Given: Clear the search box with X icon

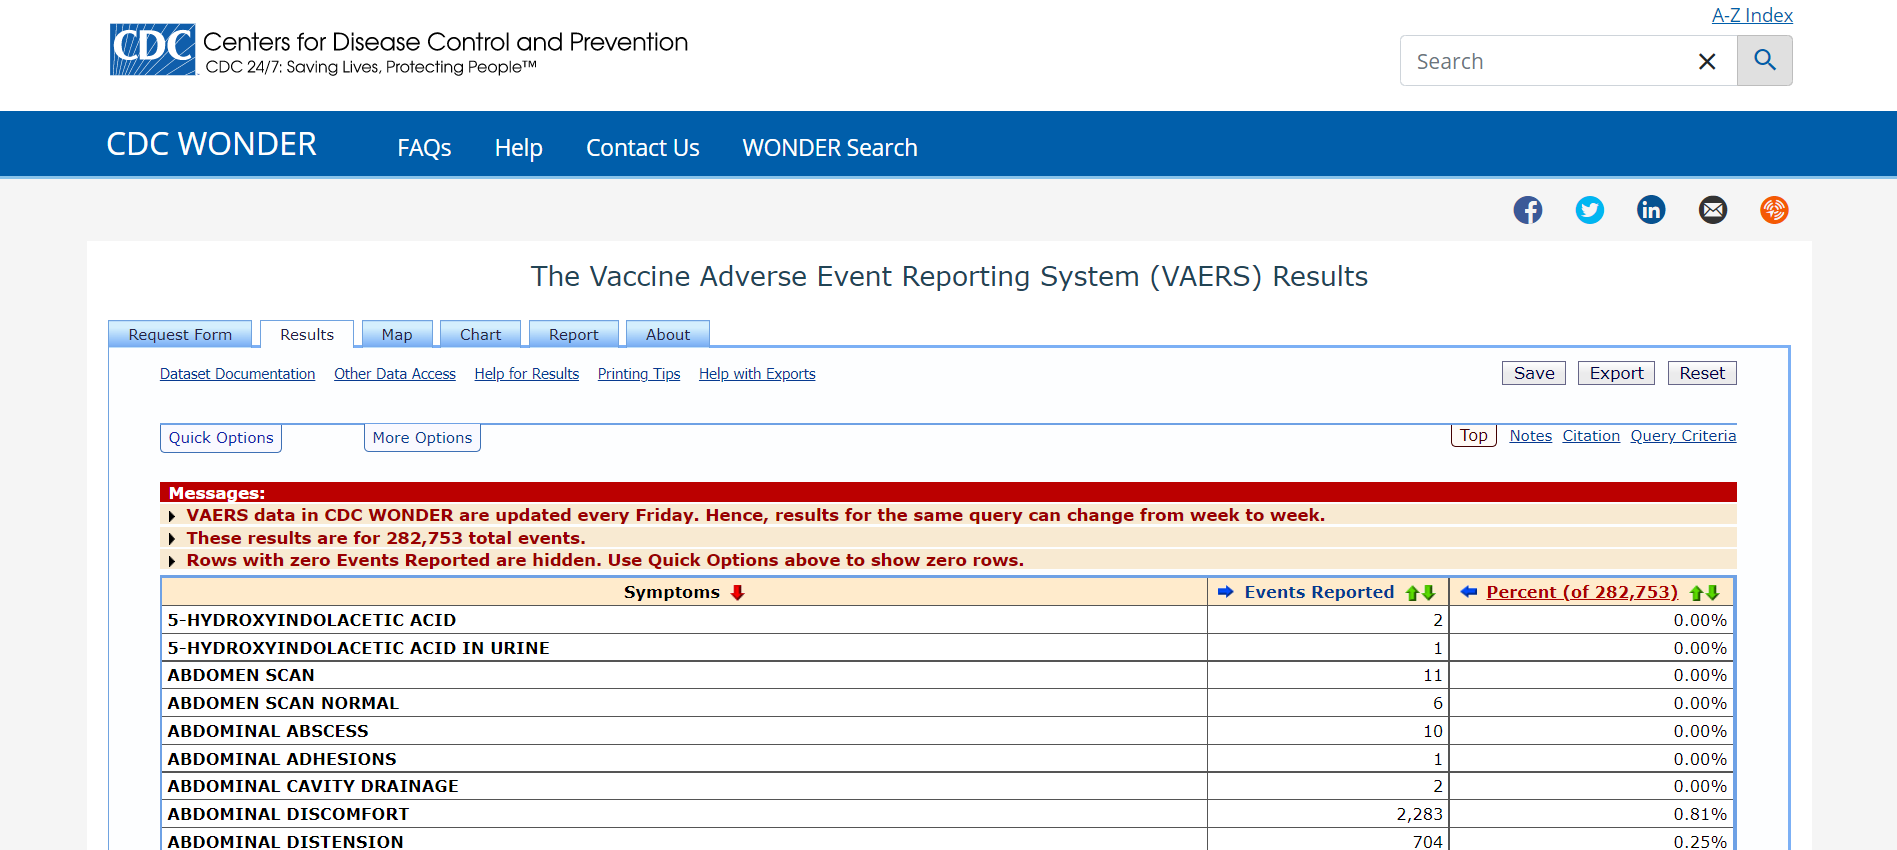Looking at the screenshot, I should tap(1707, 62).
